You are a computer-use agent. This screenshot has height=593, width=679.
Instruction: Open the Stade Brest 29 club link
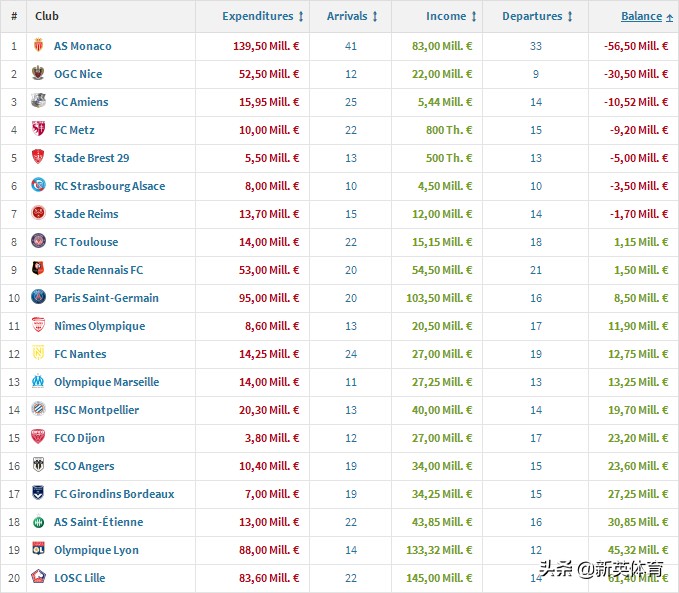tap(91, 158)
